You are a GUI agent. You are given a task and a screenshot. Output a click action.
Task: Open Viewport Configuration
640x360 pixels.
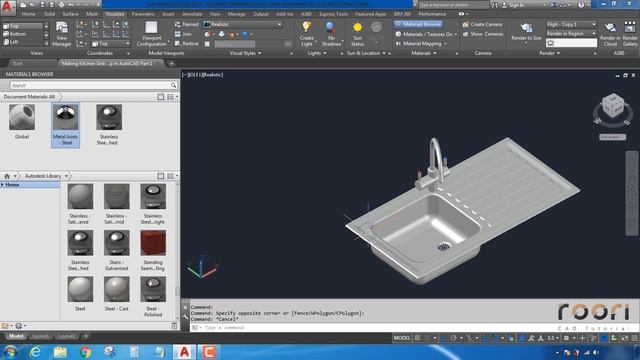[152, 34]
